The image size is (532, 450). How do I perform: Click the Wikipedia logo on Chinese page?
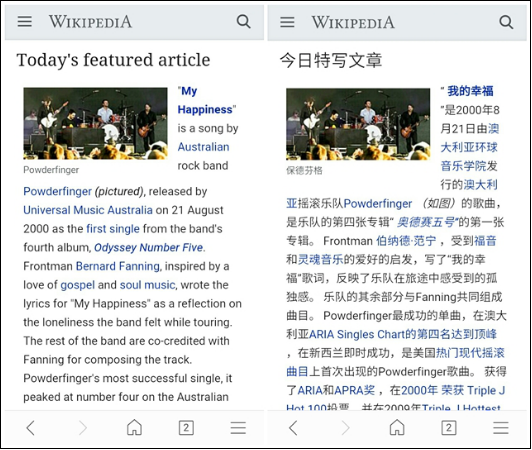(x=353, y=22)
